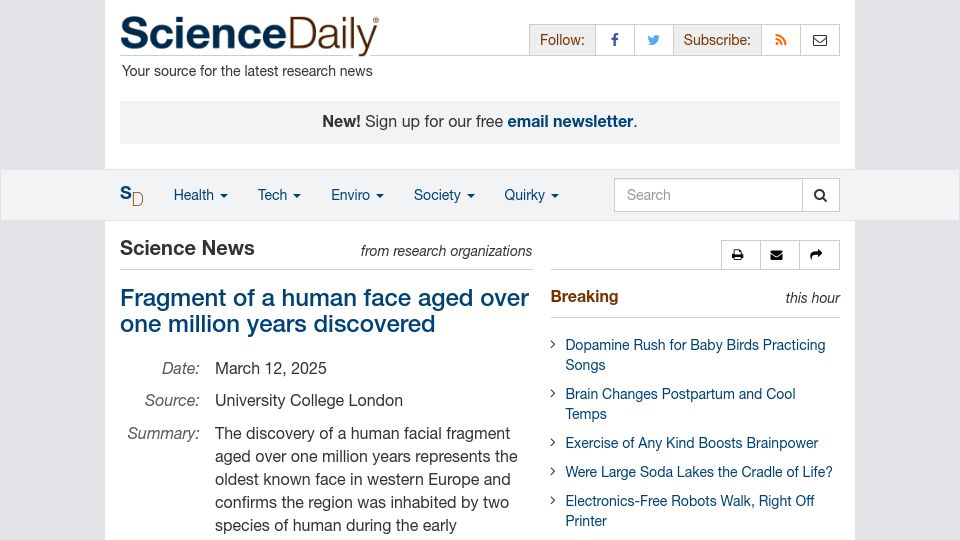This screenshot has width=960, height=540.
Task: Open article headline about human face fragment
Action: pos(324,311)
